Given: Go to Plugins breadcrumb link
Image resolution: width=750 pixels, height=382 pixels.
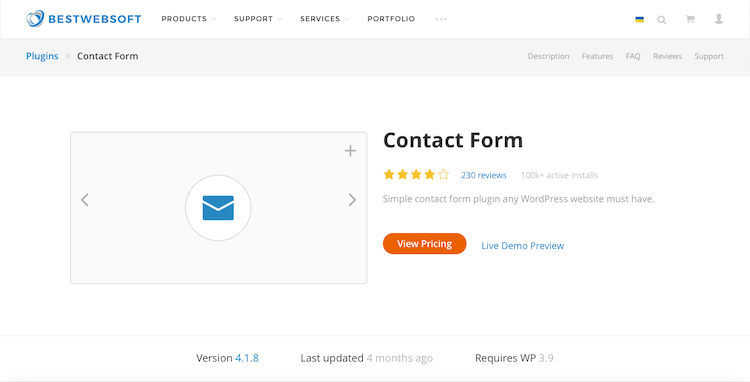Looking at the screenshot, I should click(x=42, y=56).
